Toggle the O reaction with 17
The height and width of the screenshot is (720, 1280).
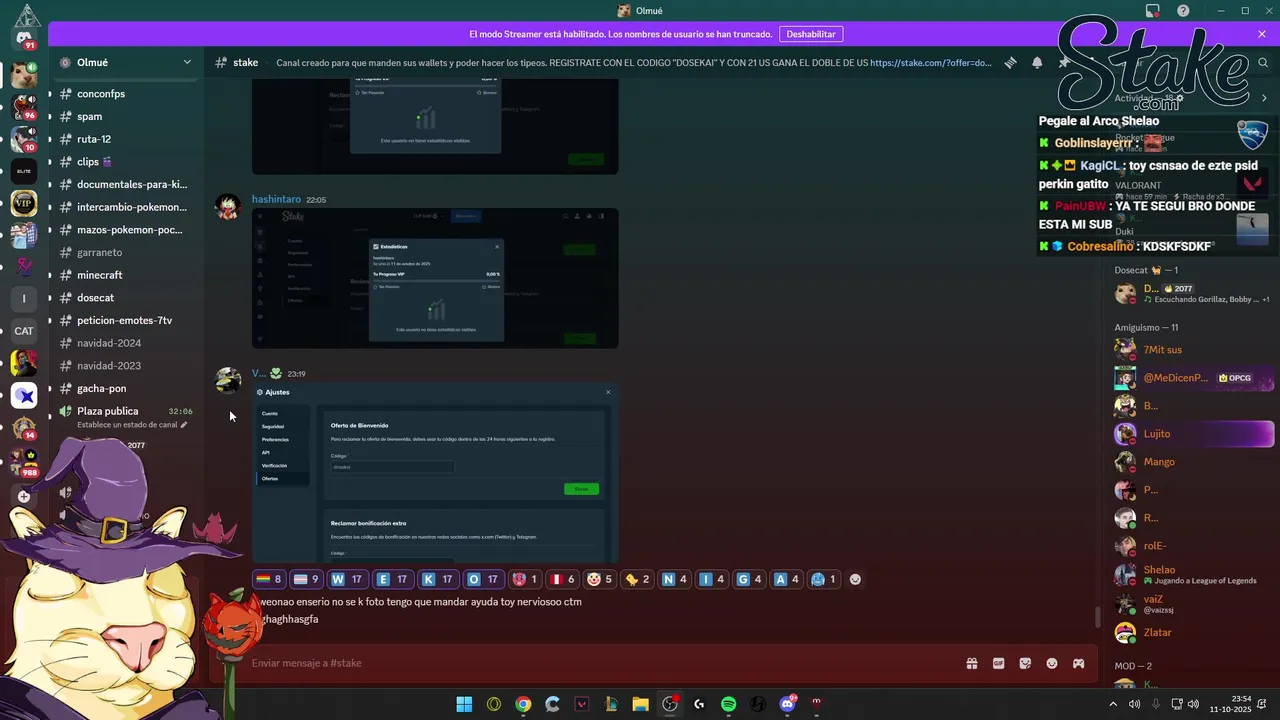coord(483,579)
